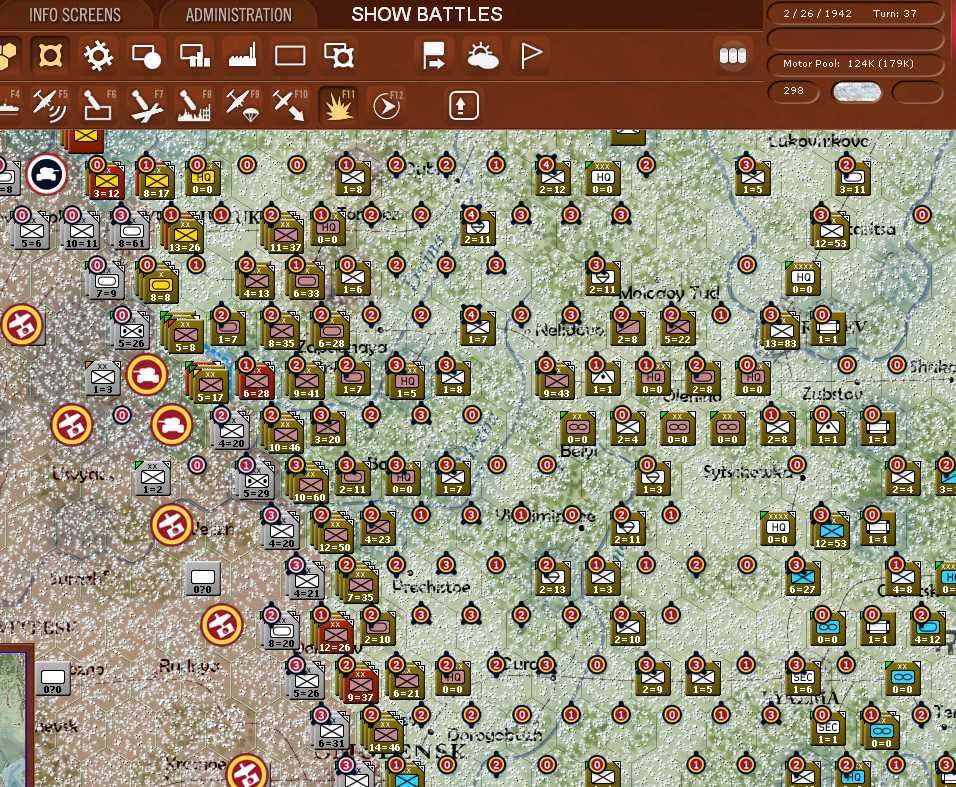Select the F9 air transport parachute mode

click(242, 105)
